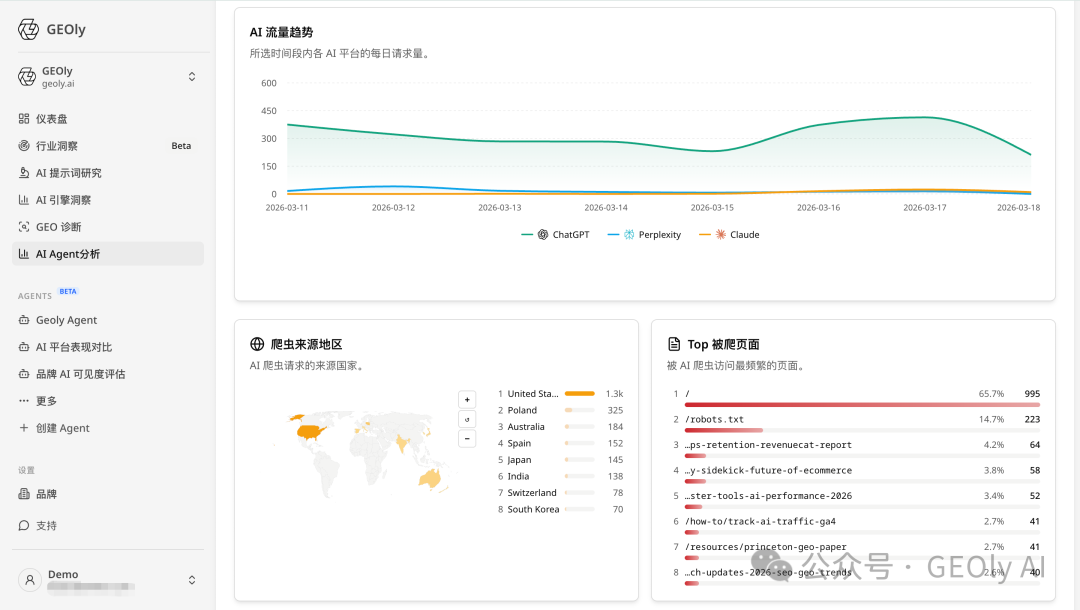Zoom out the map with minus button
Viewport: 1080px width, 610px height.
coord(467,439)
